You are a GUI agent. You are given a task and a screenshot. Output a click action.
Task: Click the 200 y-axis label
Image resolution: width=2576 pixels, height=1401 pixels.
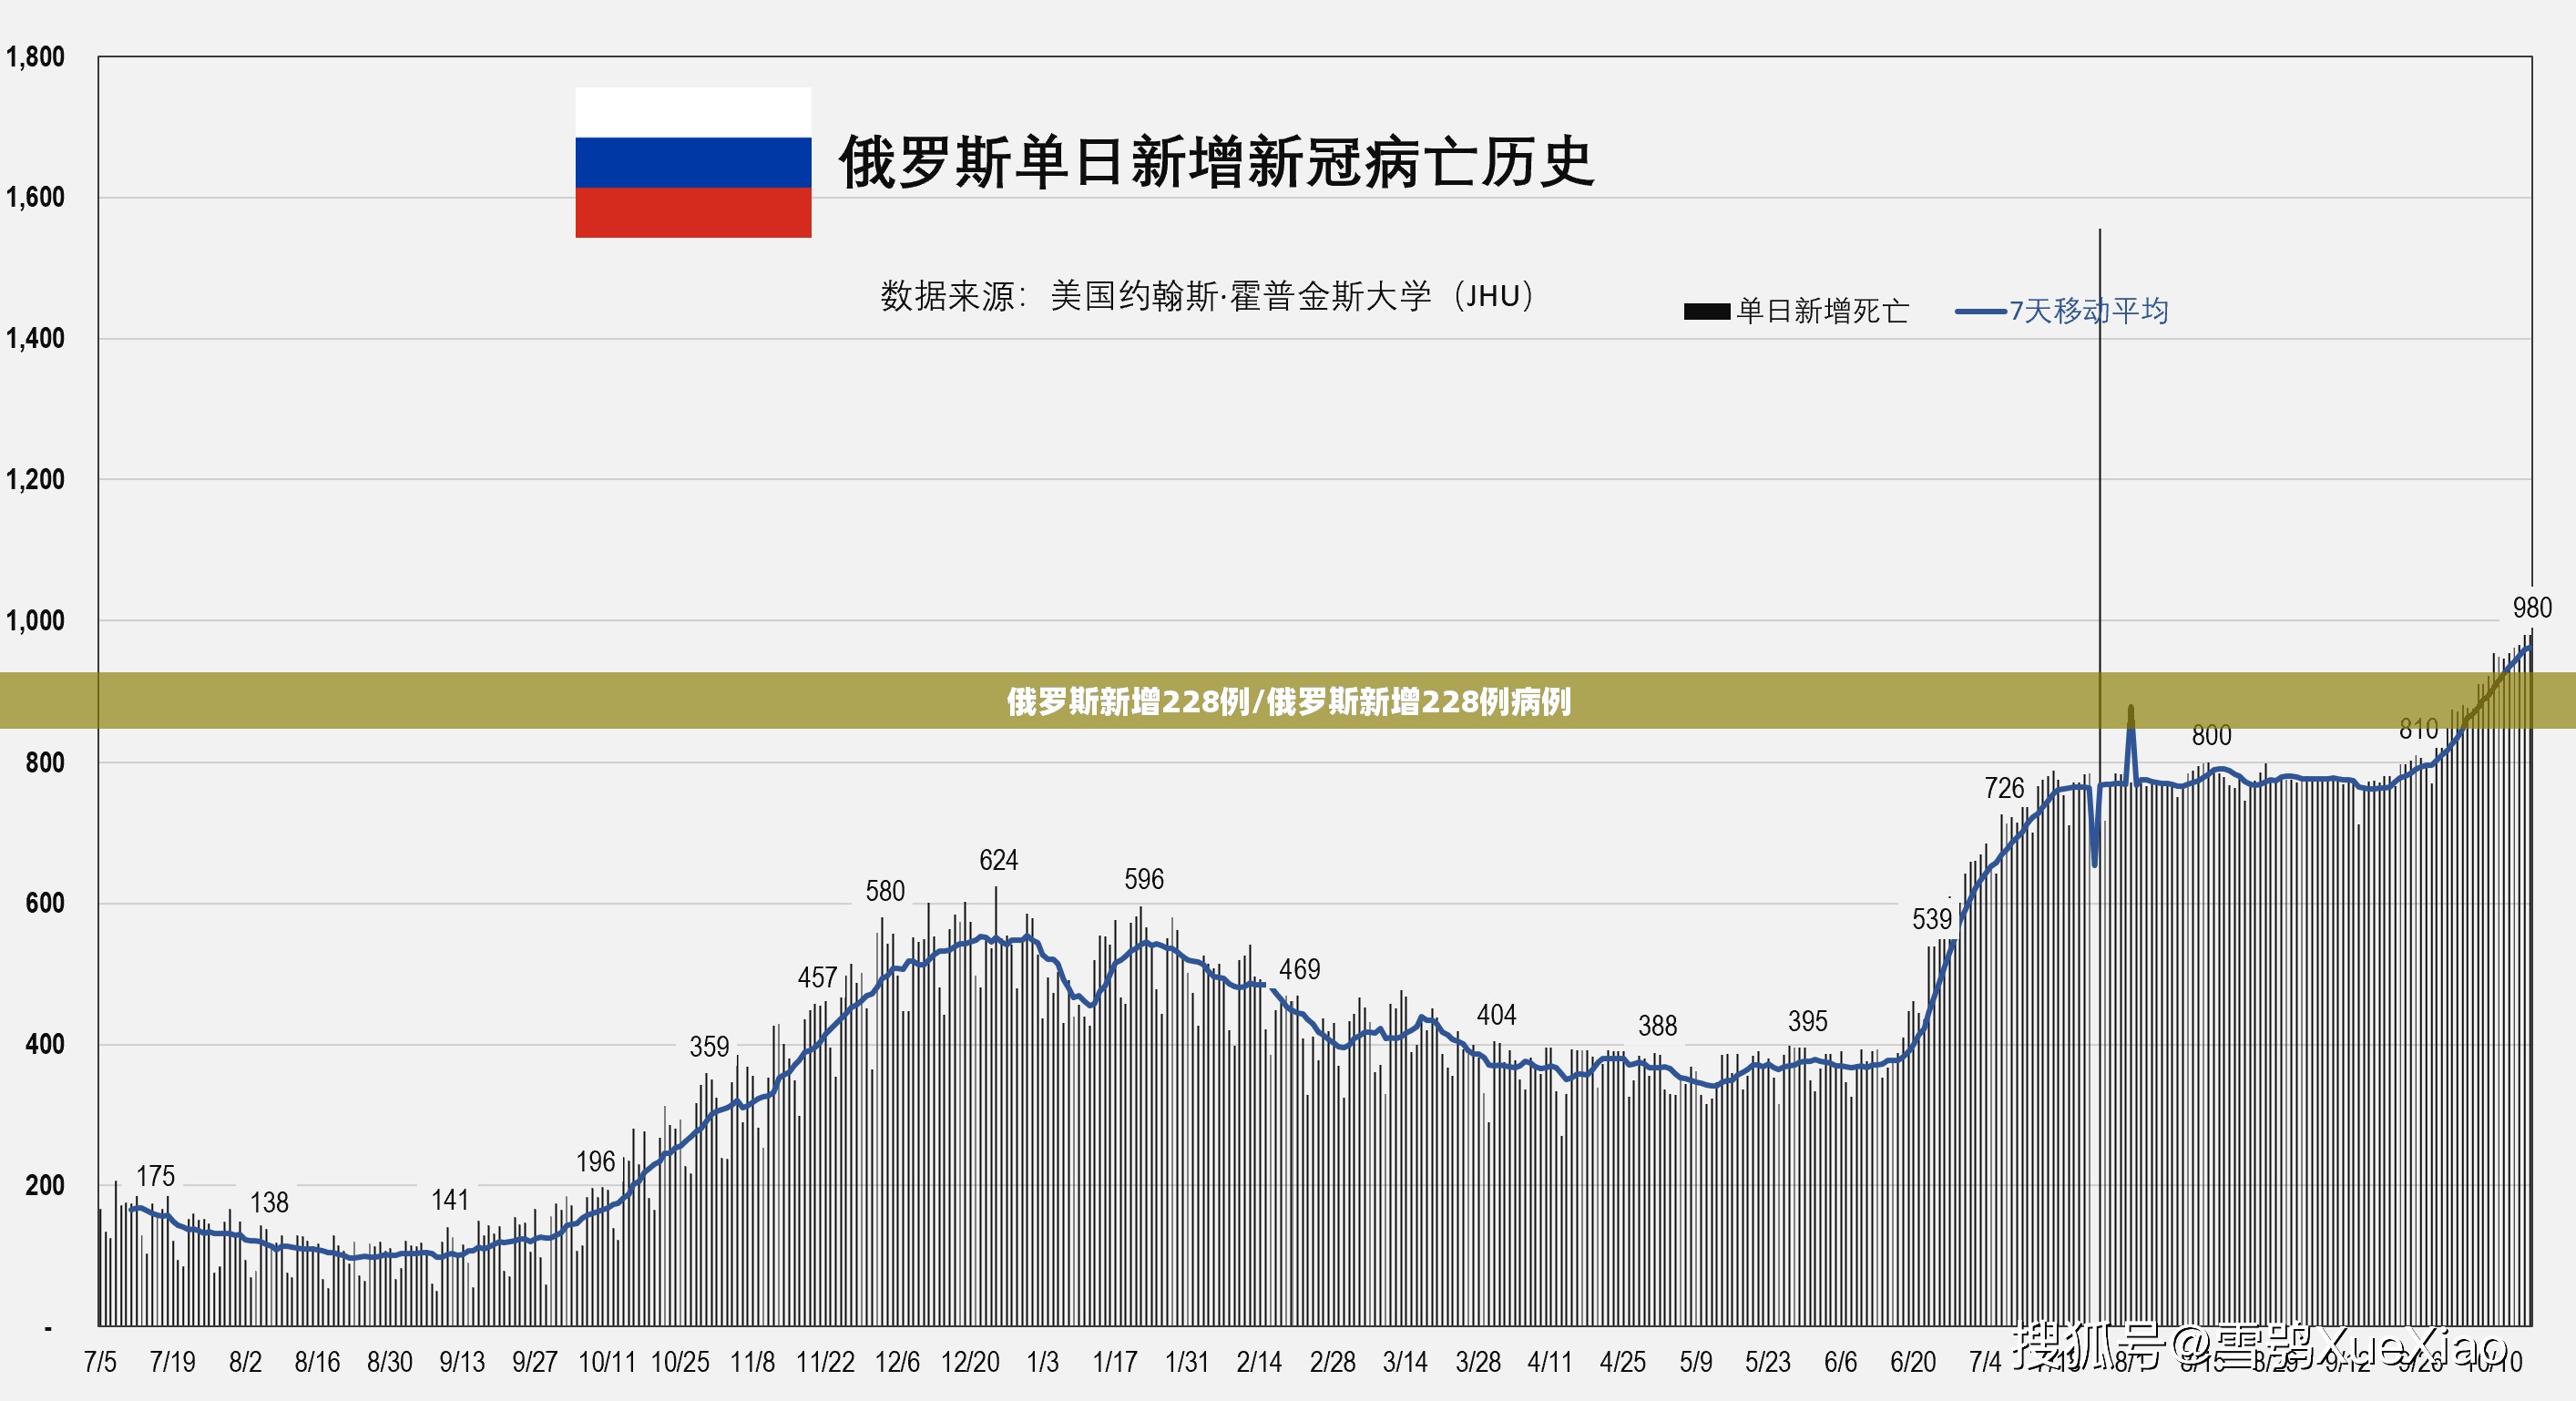click(x=45, y=1185)
